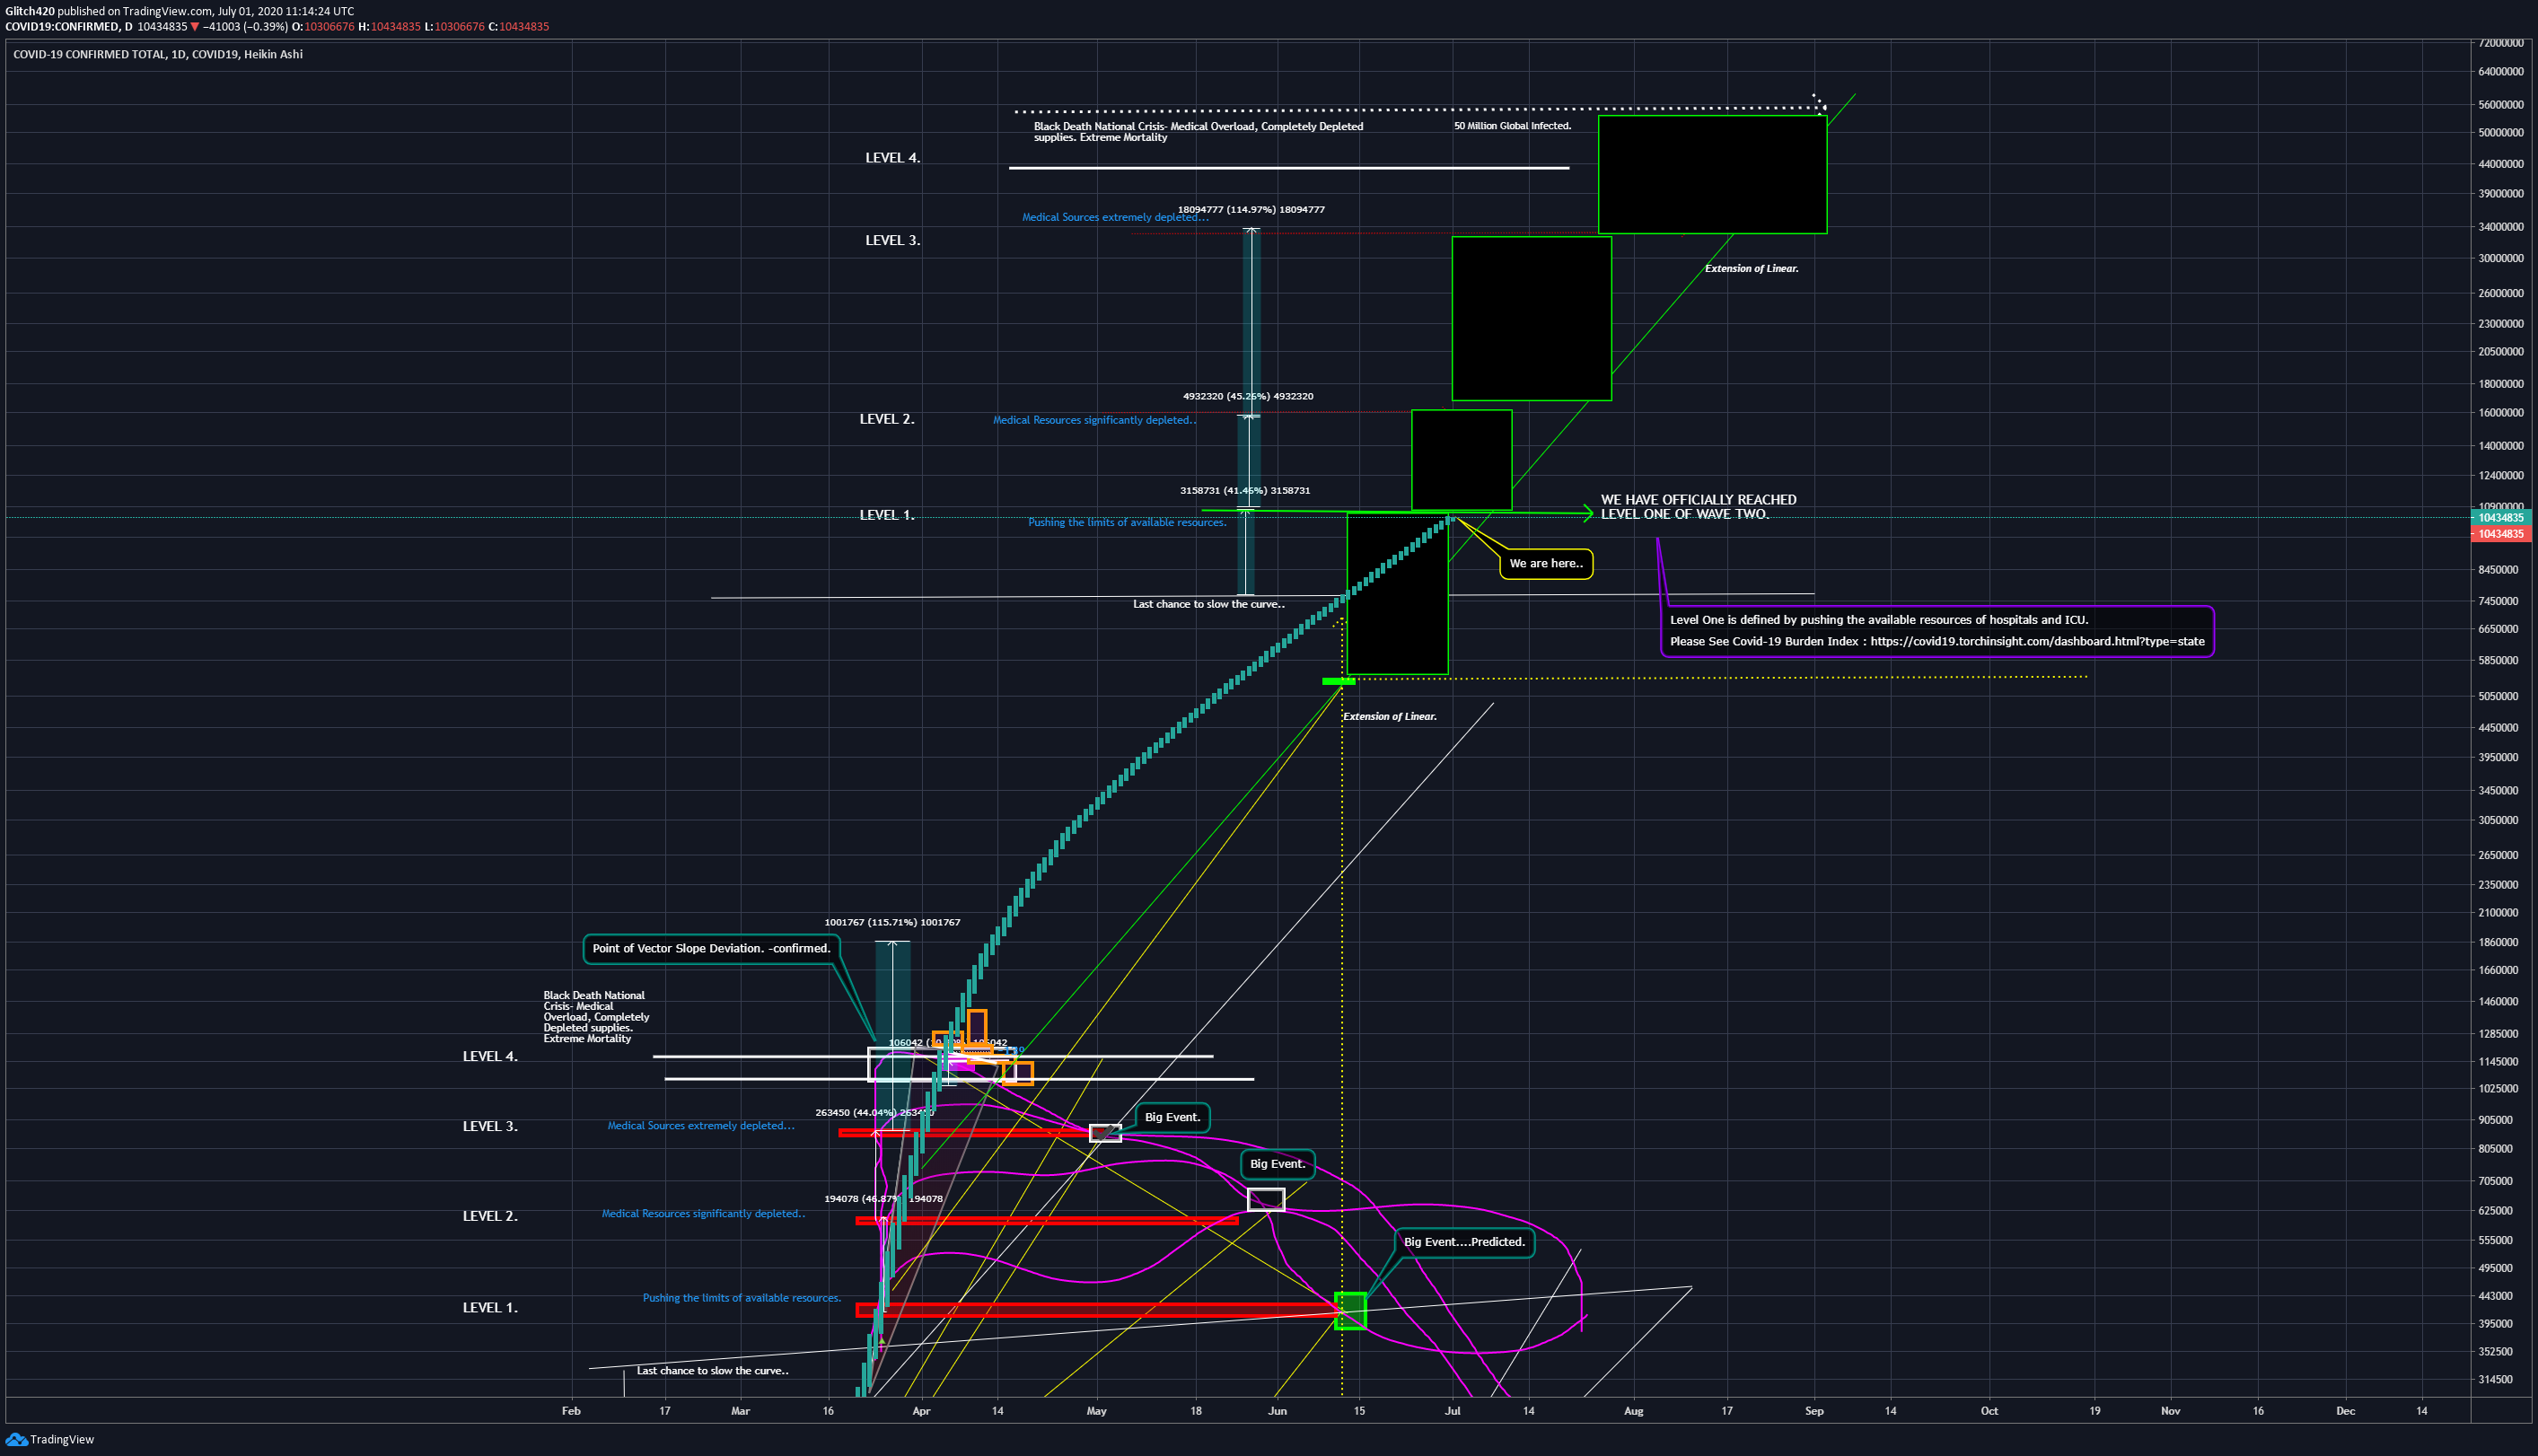Select the 'Big Event....Predicted.' callout

(1464, 1242)
